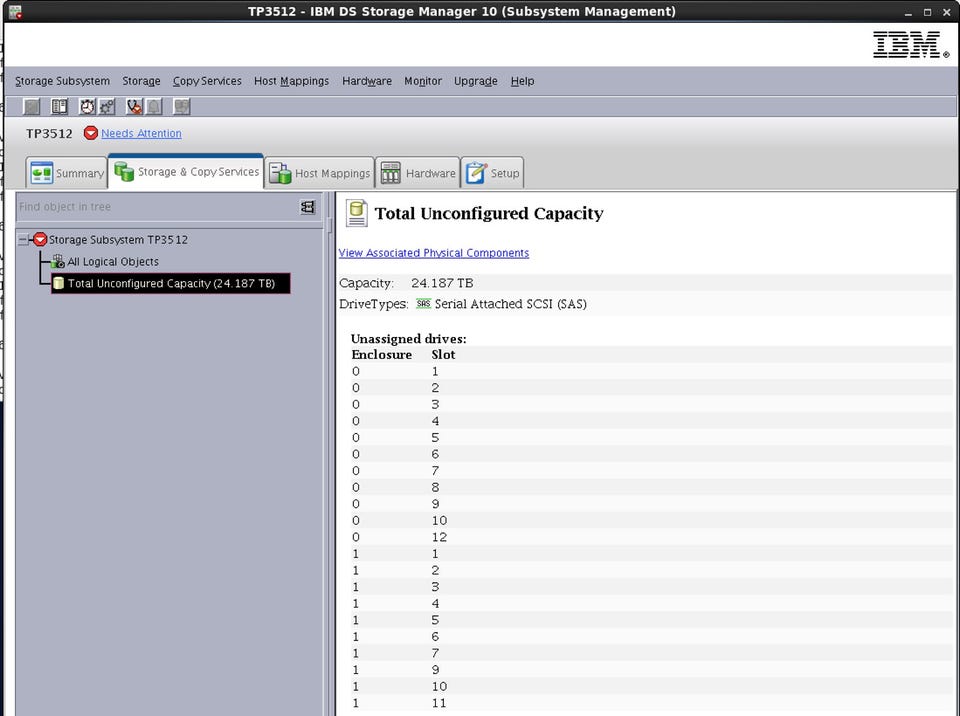Screen dimensions: 960x716
Task: Click the stopwatch monitor toolbar icon
Action: tap(87, 107)
